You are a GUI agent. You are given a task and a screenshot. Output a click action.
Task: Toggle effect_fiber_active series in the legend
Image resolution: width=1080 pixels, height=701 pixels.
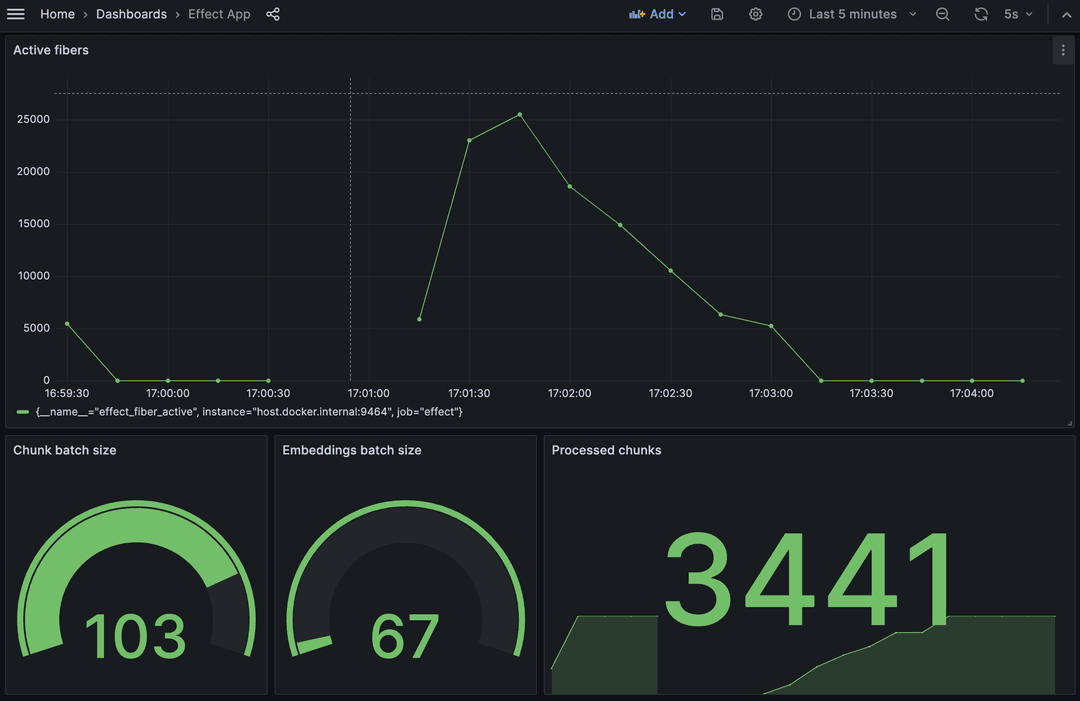coord(248,412)
